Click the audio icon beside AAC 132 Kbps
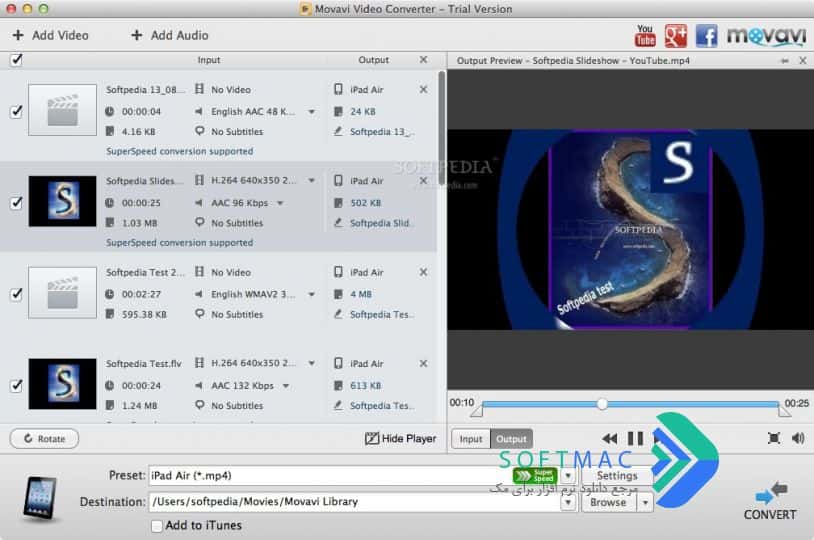Screen dimensions: 814x540 (x=199, y=386)
